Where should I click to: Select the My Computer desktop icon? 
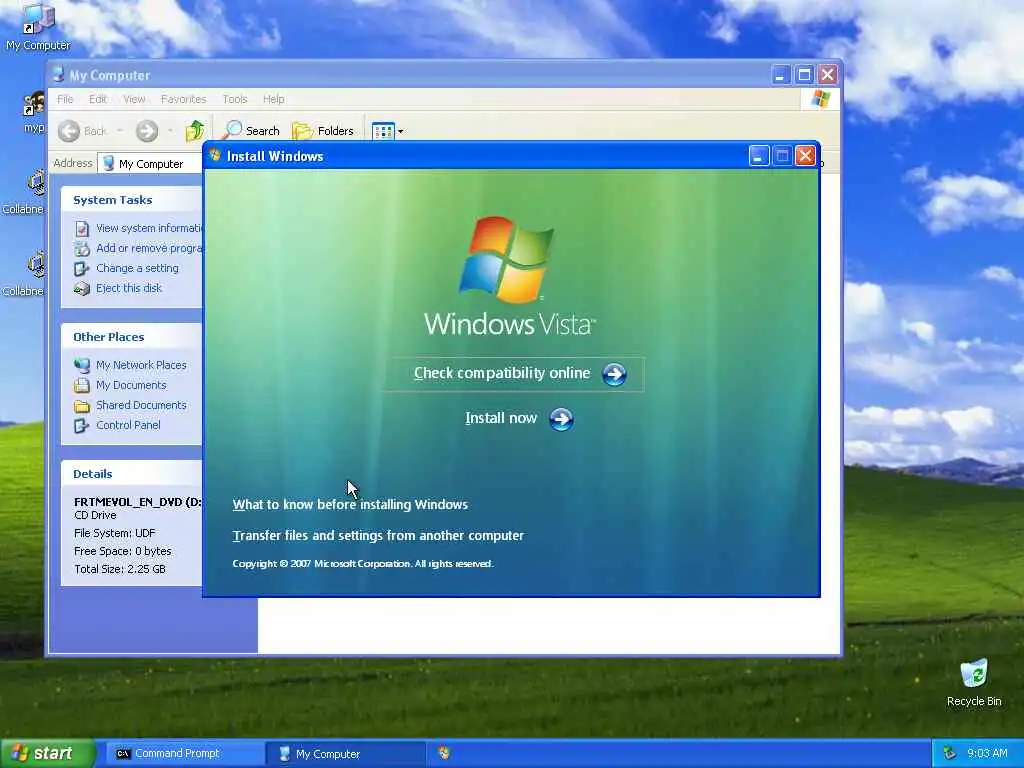point(38,27)
